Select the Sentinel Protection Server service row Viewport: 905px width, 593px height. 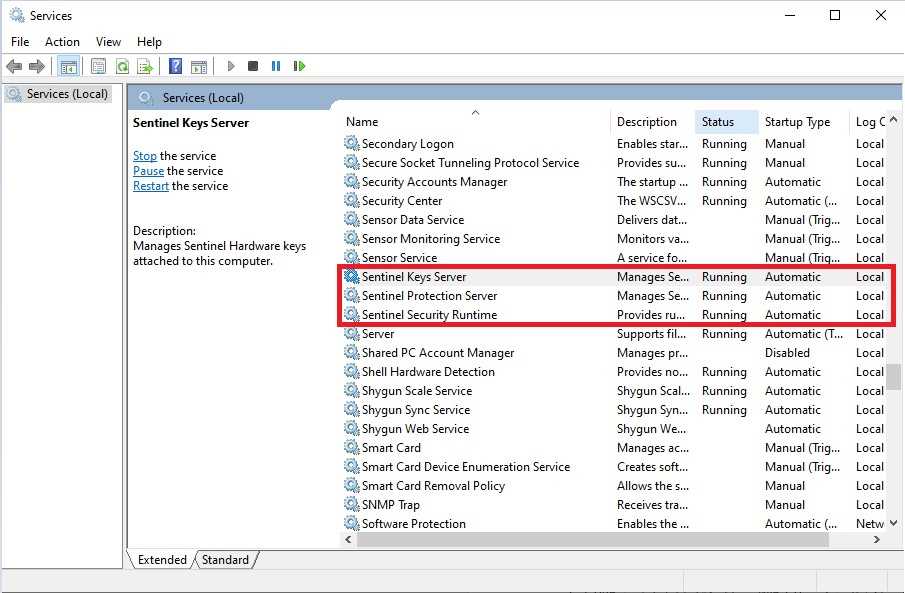click(429, 296)
